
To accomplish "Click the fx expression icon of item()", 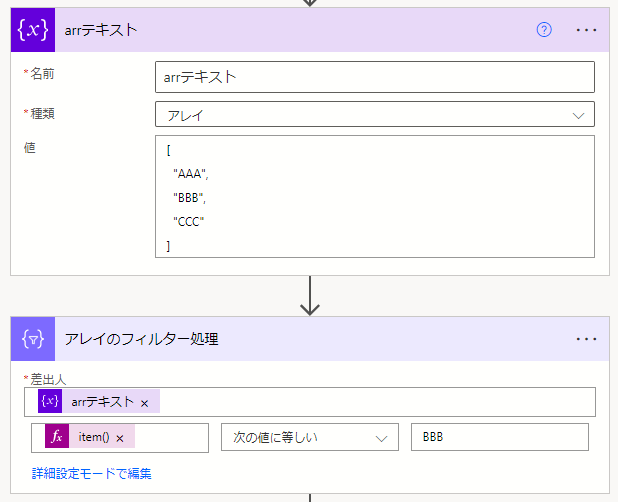I will pos(57,436).
